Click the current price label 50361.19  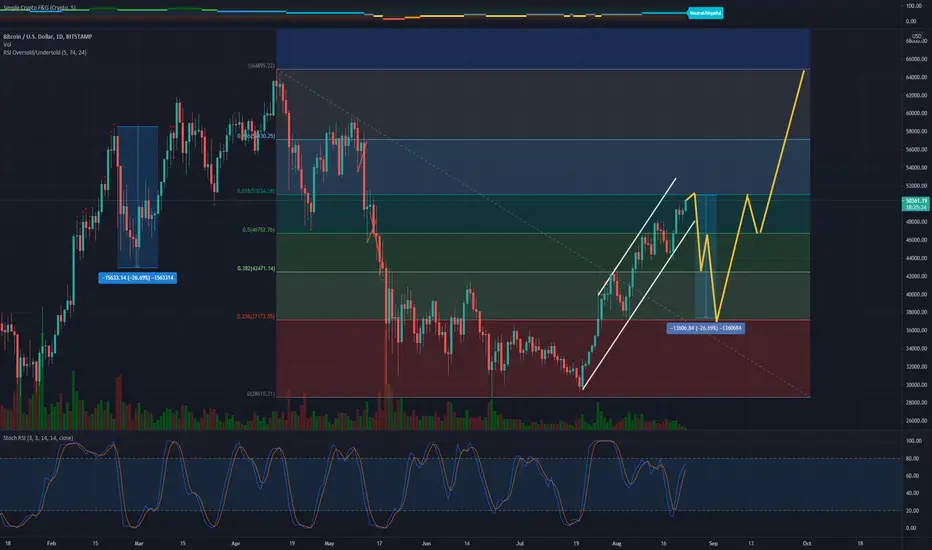coord(916,201)
